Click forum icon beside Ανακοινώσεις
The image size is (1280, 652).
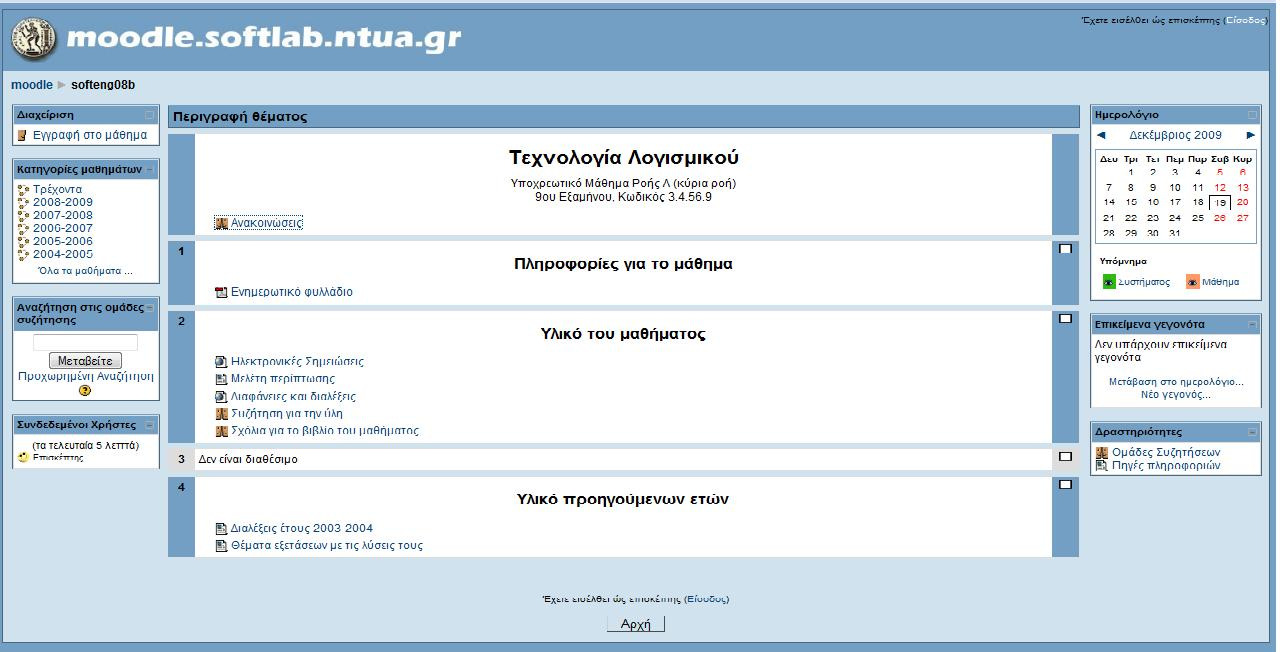(222, 223)
